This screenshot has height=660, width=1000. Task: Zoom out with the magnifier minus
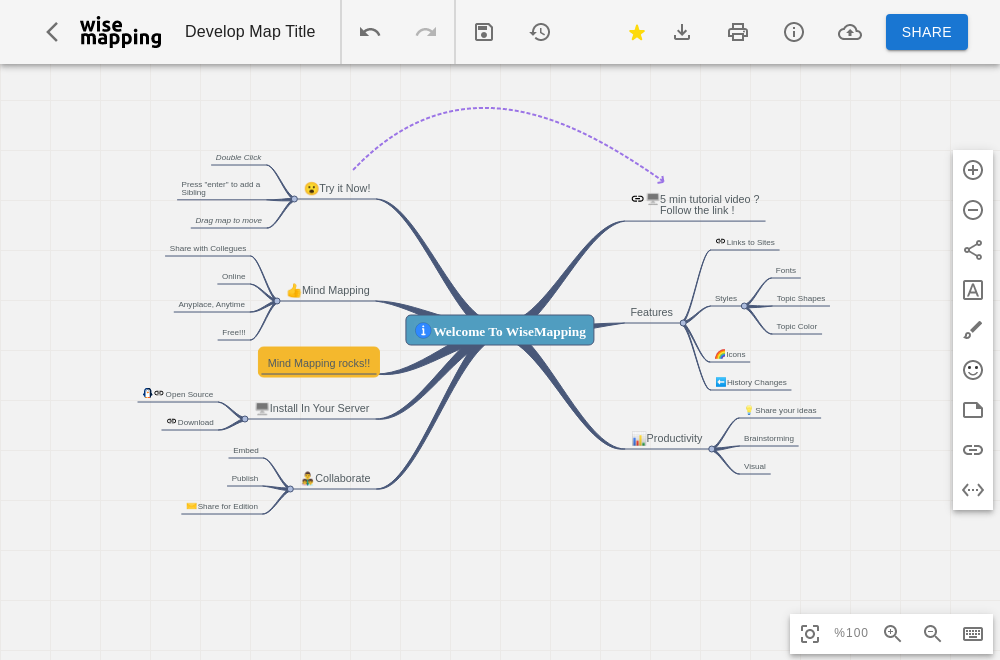932,633
